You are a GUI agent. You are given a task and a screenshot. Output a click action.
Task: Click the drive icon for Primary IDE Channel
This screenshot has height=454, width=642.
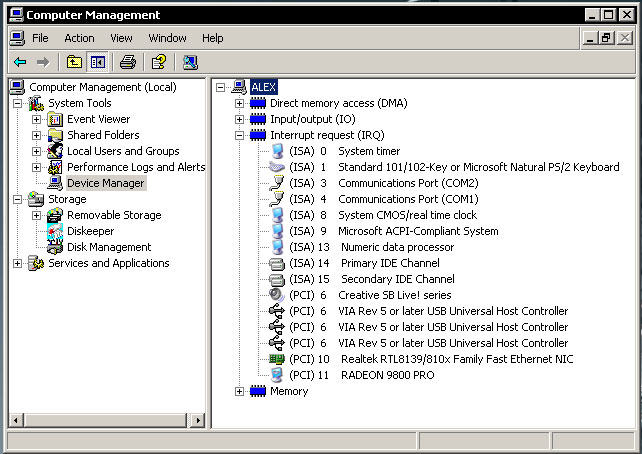tap(277, 263)
